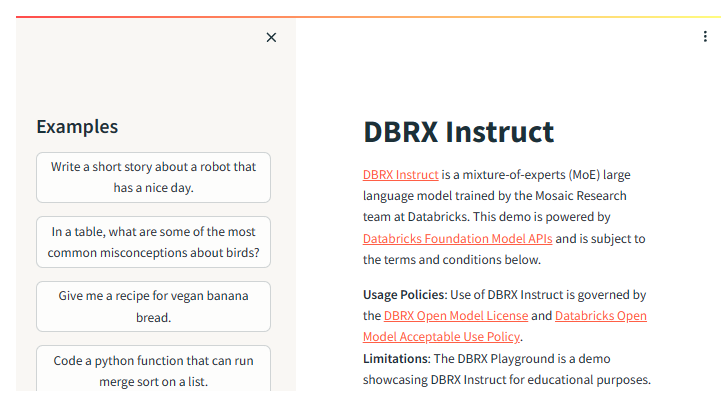Image resolution: width=721 pixels, height=413 pixels.
Task: Open the three-dot main menu
Action: [705, 36]
